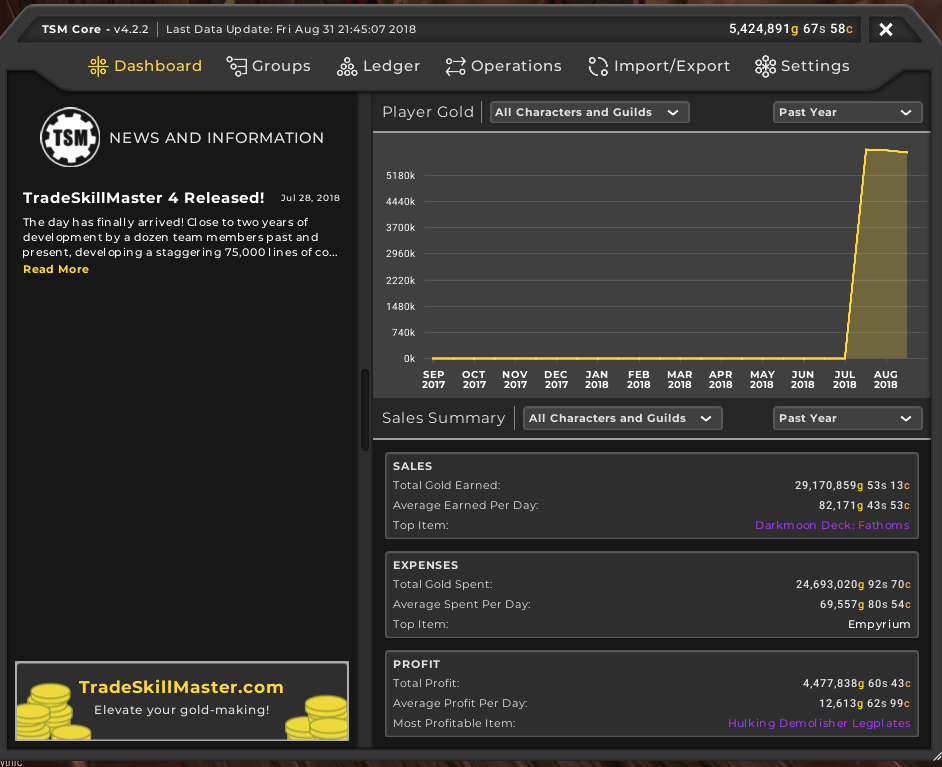Open the Dashboard tab
This screenshot has height=767, width=942.
(x=145, y=66)
